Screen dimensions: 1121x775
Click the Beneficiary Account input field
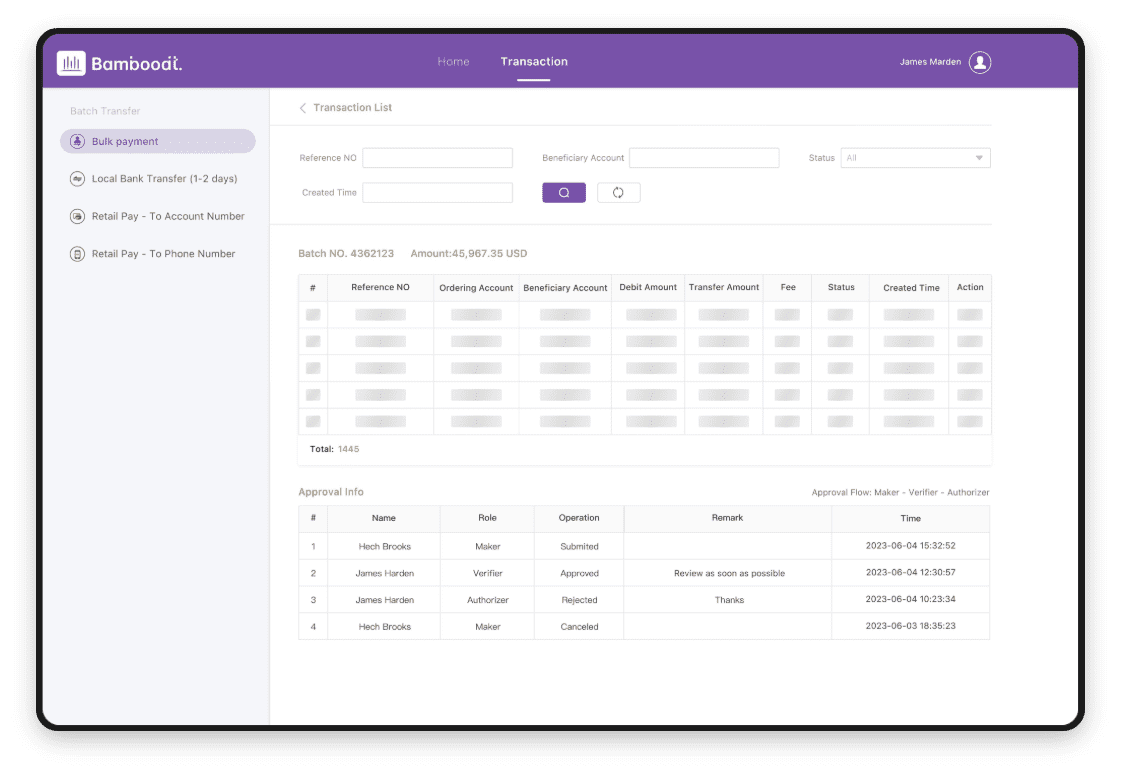click(703, 158)
